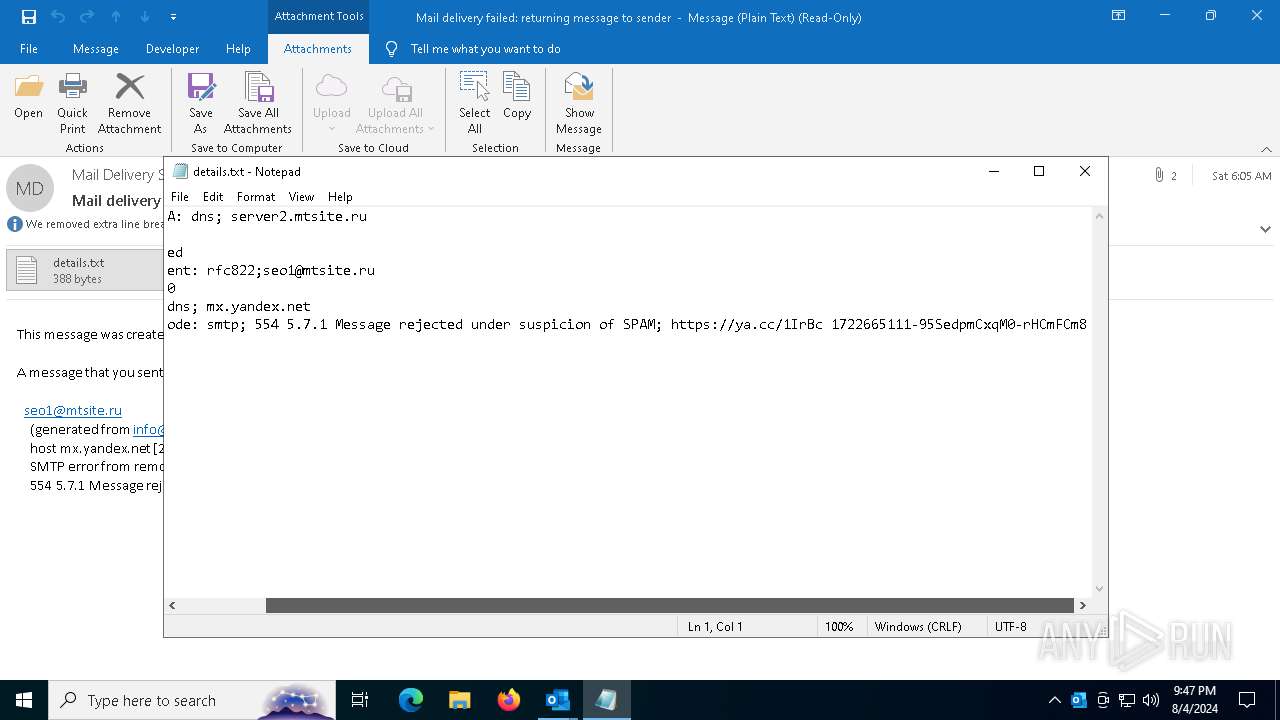Click the 100% zoom status in Notepad
Screen dimensions: 1280x720
[839, 627]
